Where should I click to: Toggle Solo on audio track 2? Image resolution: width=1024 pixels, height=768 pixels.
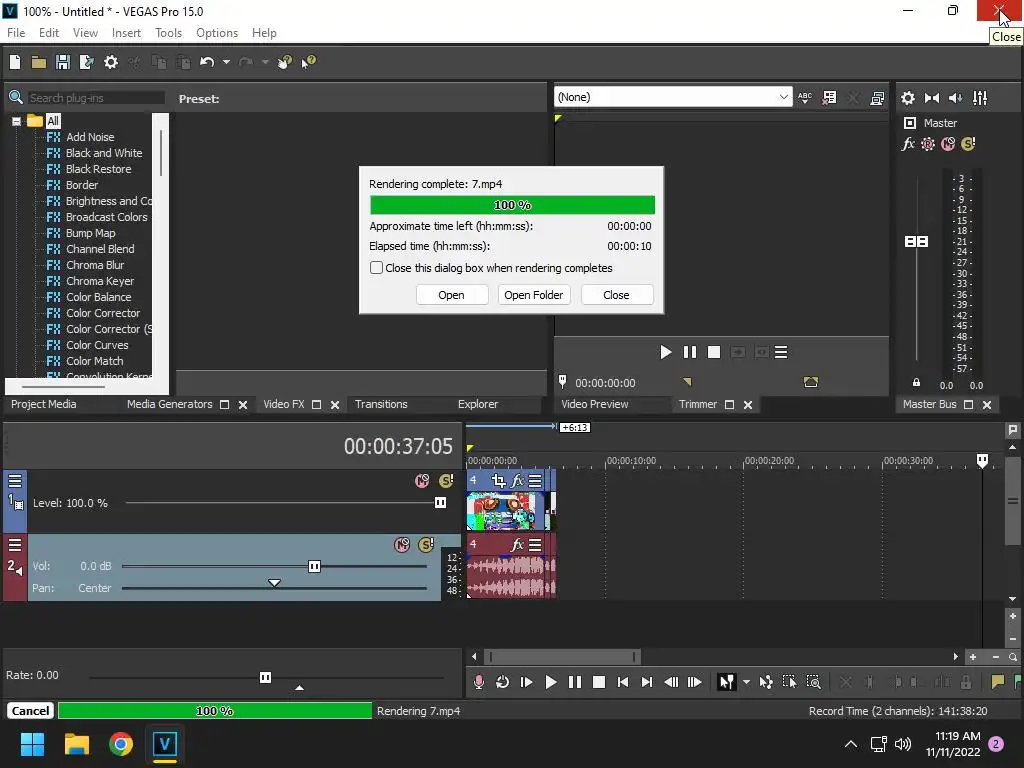426,545
